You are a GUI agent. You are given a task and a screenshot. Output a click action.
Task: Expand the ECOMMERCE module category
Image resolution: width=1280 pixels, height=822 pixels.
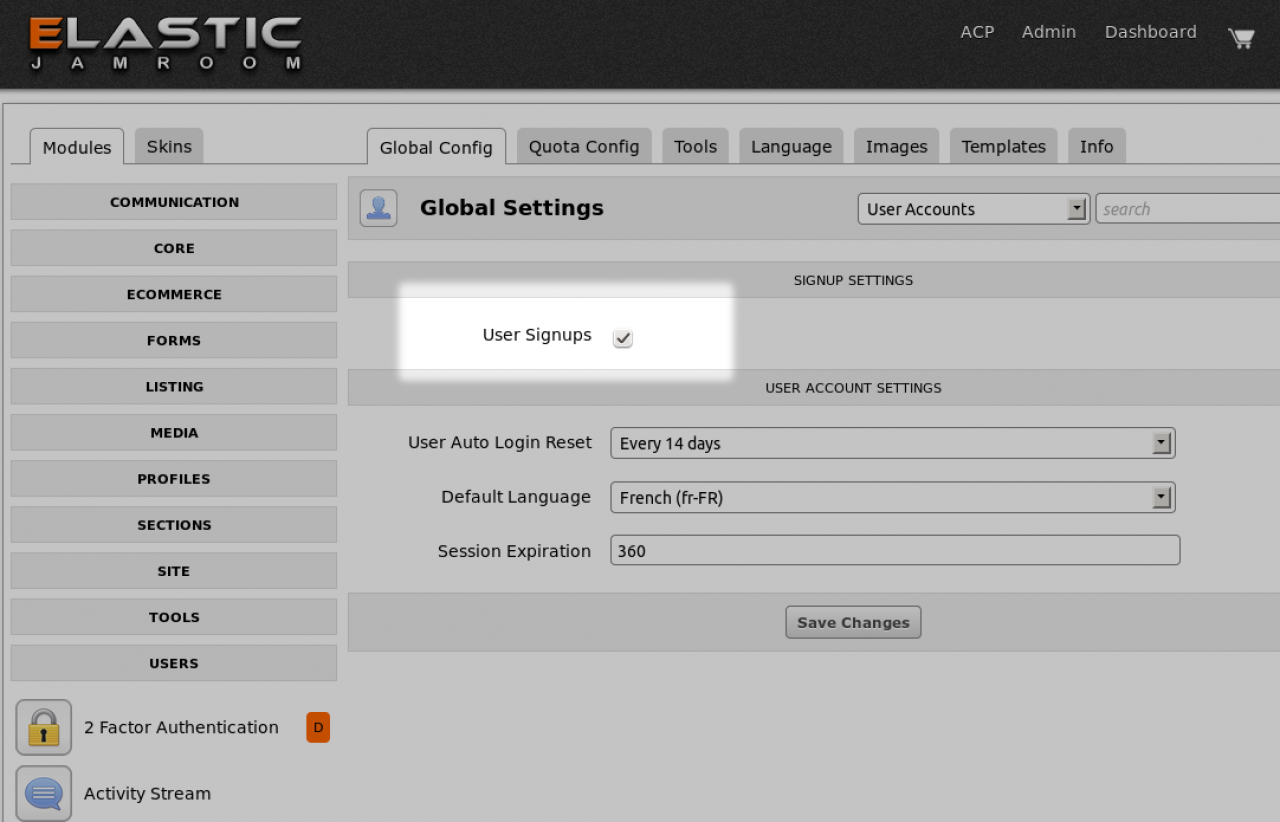(x=174, y=294)
